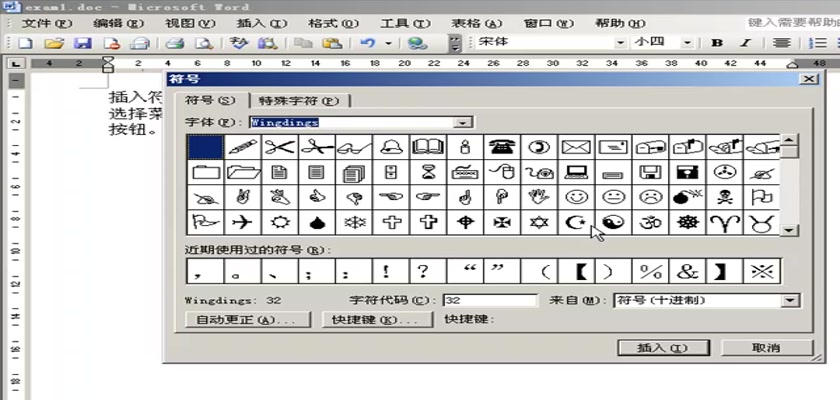Open the 编辑 menu
This screenshot has width=840, height=400.
coord(118,24)
